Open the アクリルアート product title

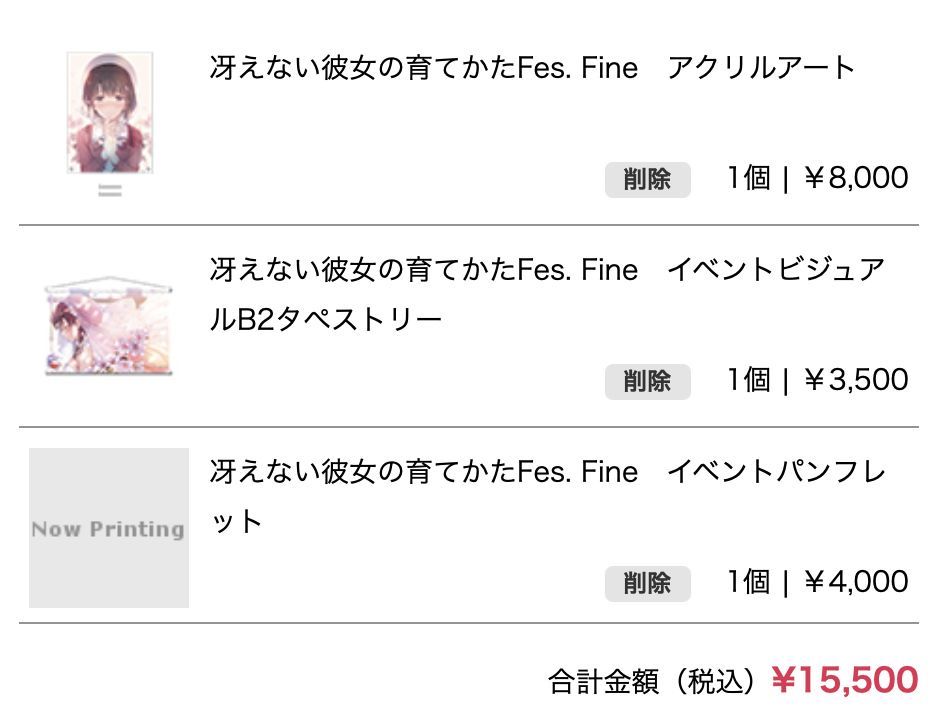tap(532, 69)
